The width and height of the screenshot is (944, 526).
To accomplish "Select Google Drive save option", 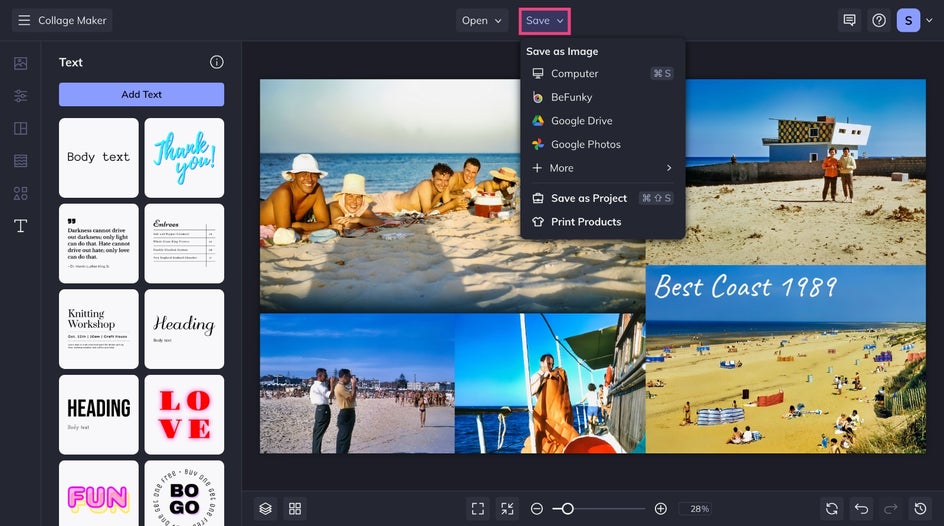I will coord(581,121).
